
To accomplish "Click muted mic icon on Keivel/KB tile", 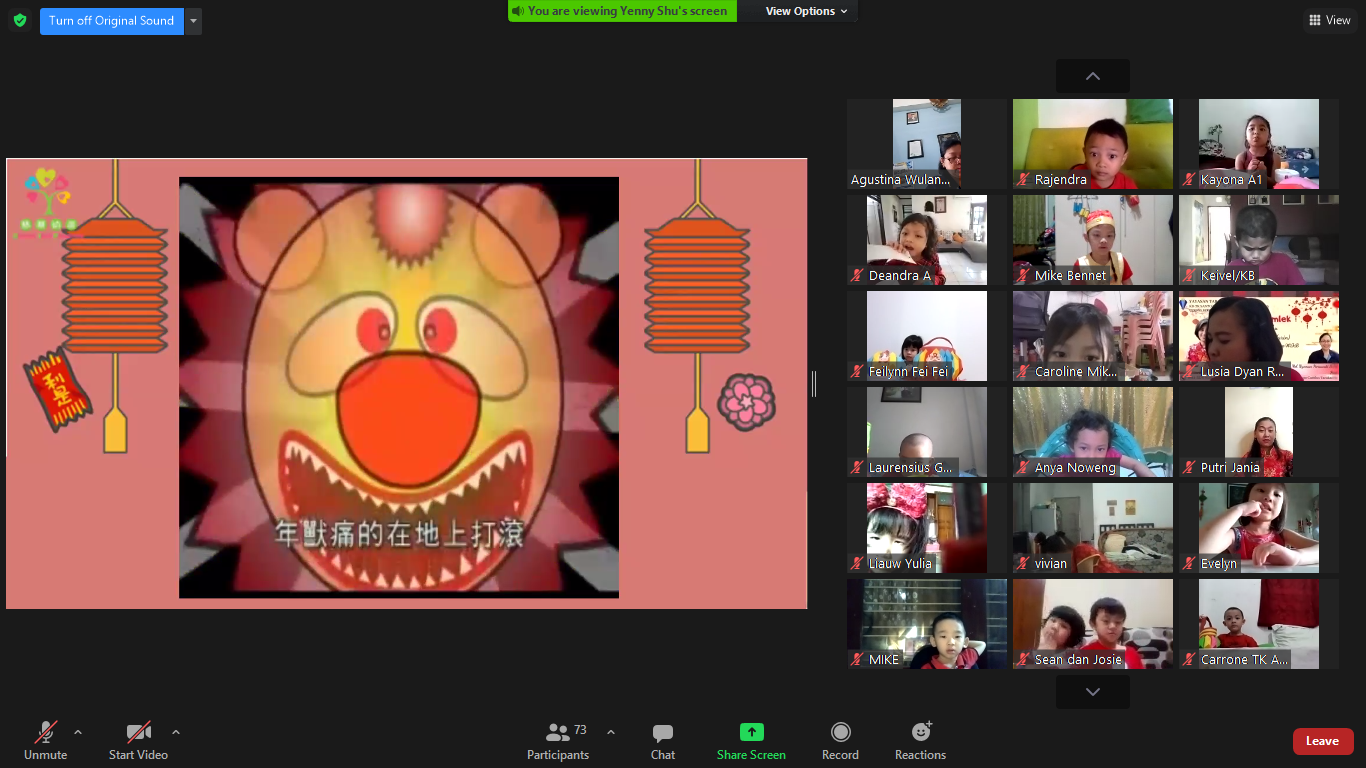I will (x=1190, y=276).
